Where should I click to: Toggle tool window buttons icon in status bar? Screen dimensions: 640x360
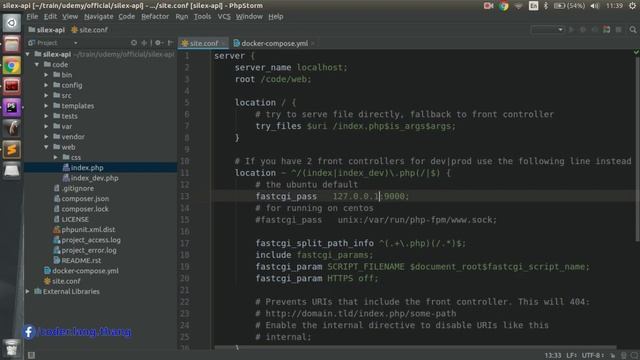click(31, 355)
